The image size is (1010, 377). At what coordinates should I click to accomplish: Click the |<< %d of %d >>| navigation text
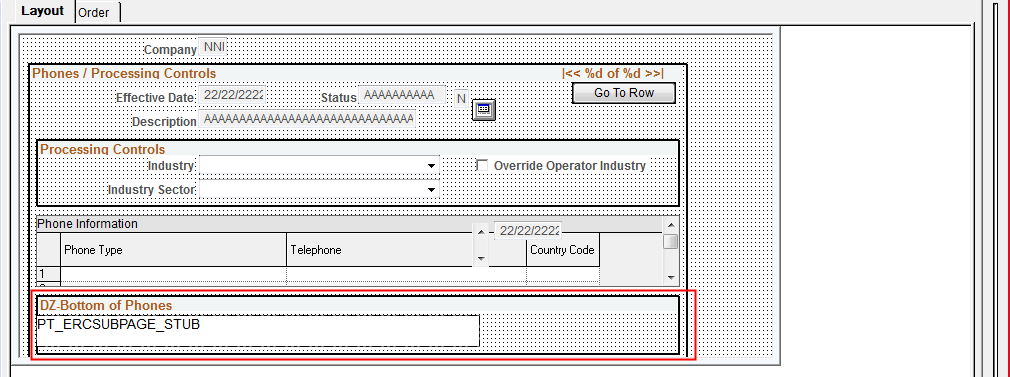[613, 73]
